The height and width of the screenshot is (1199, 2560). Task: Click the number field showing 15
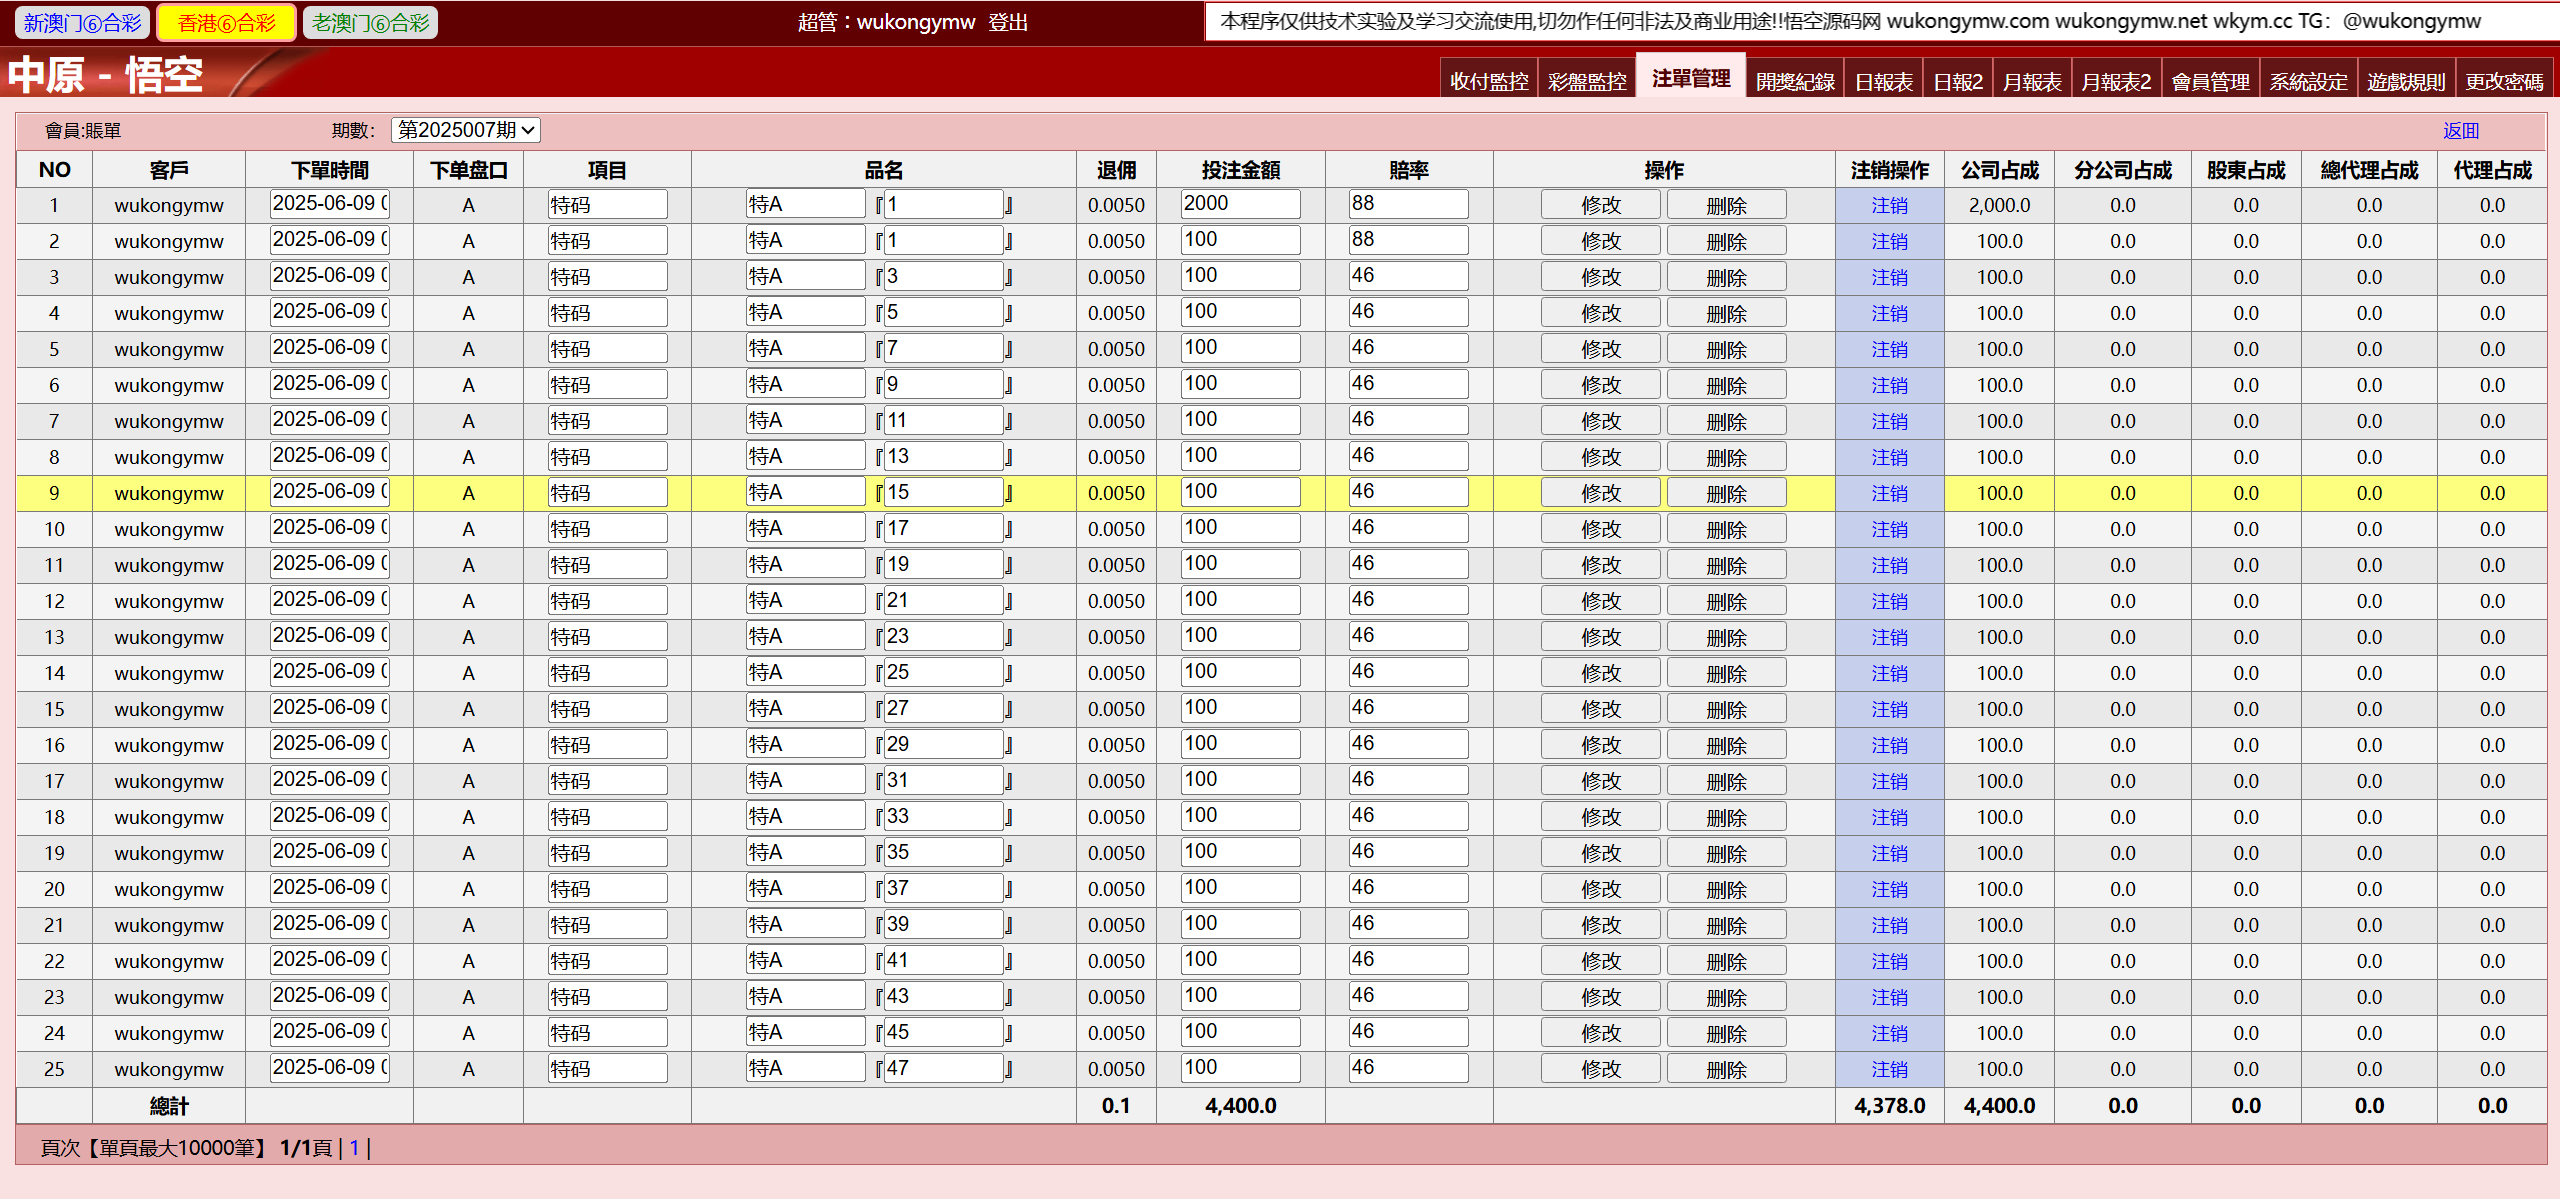[x=944, y=492]
